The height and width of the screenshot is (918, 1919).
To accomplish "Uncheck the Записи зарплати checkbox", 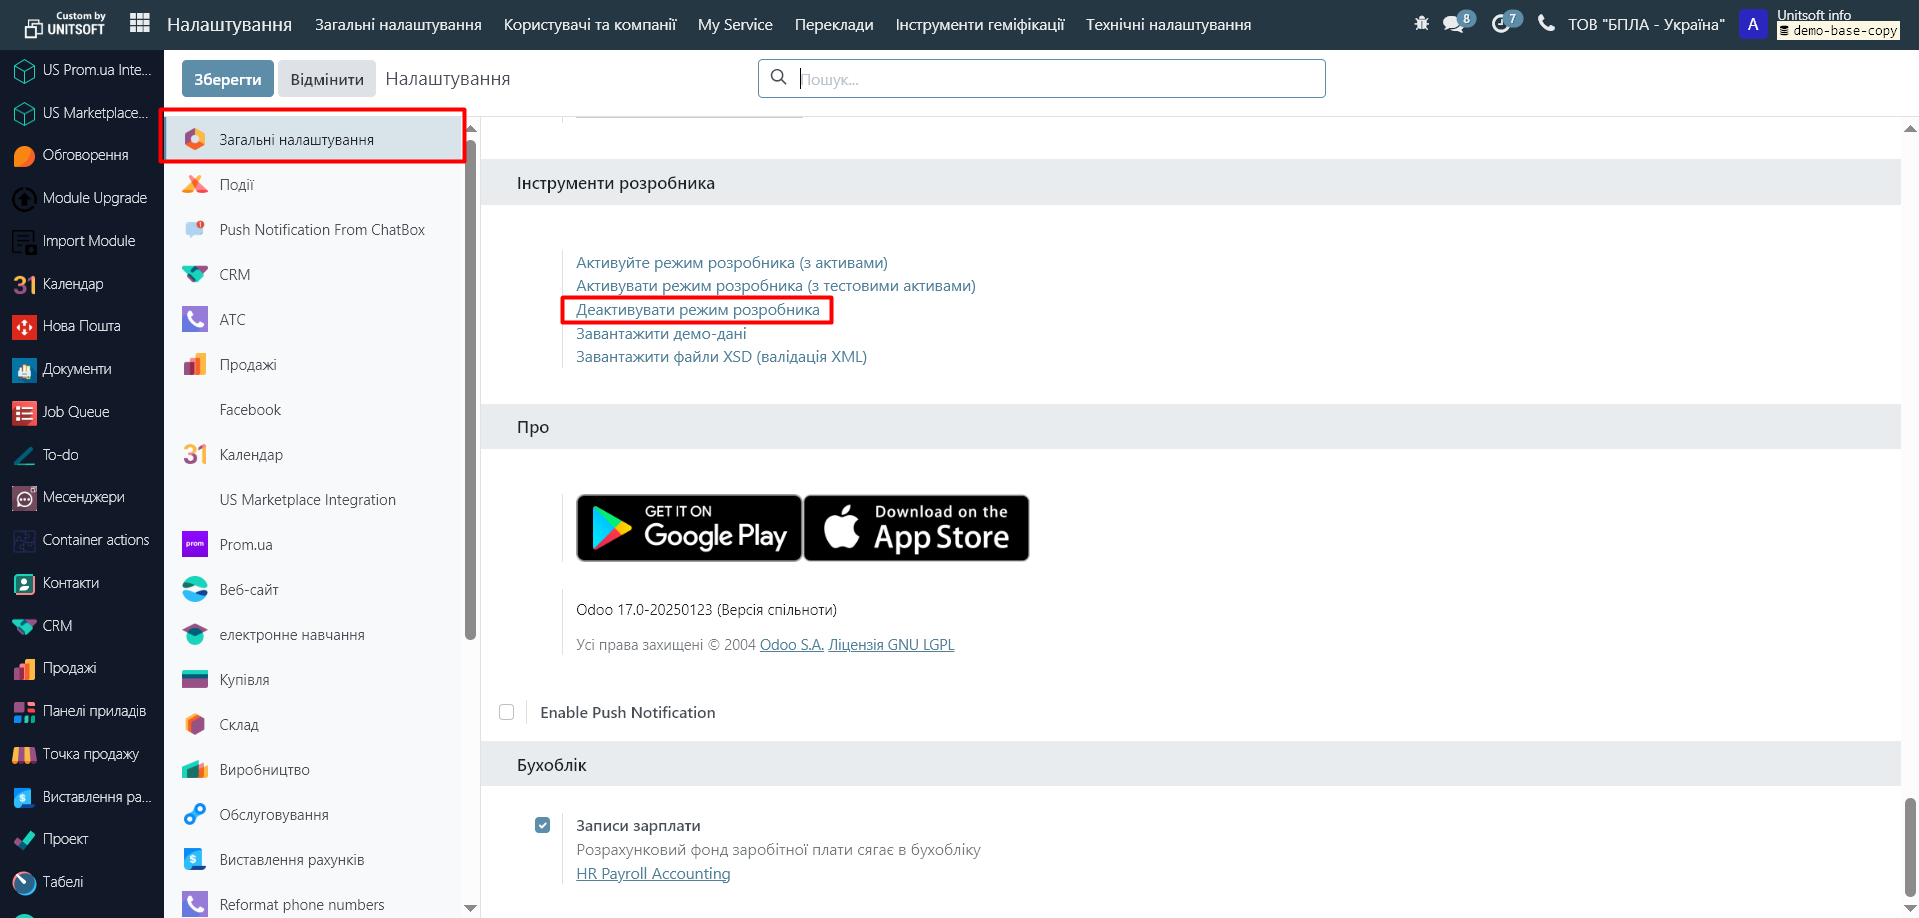I will click(x=542, y=825).
